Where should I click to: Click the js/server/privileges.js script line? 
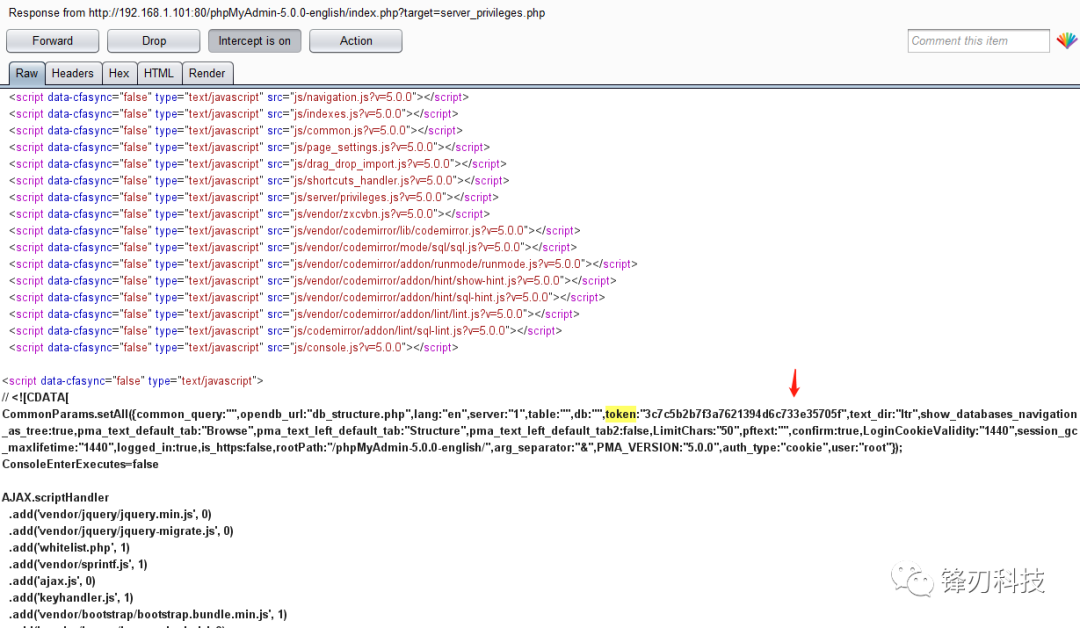pos(253,197)
